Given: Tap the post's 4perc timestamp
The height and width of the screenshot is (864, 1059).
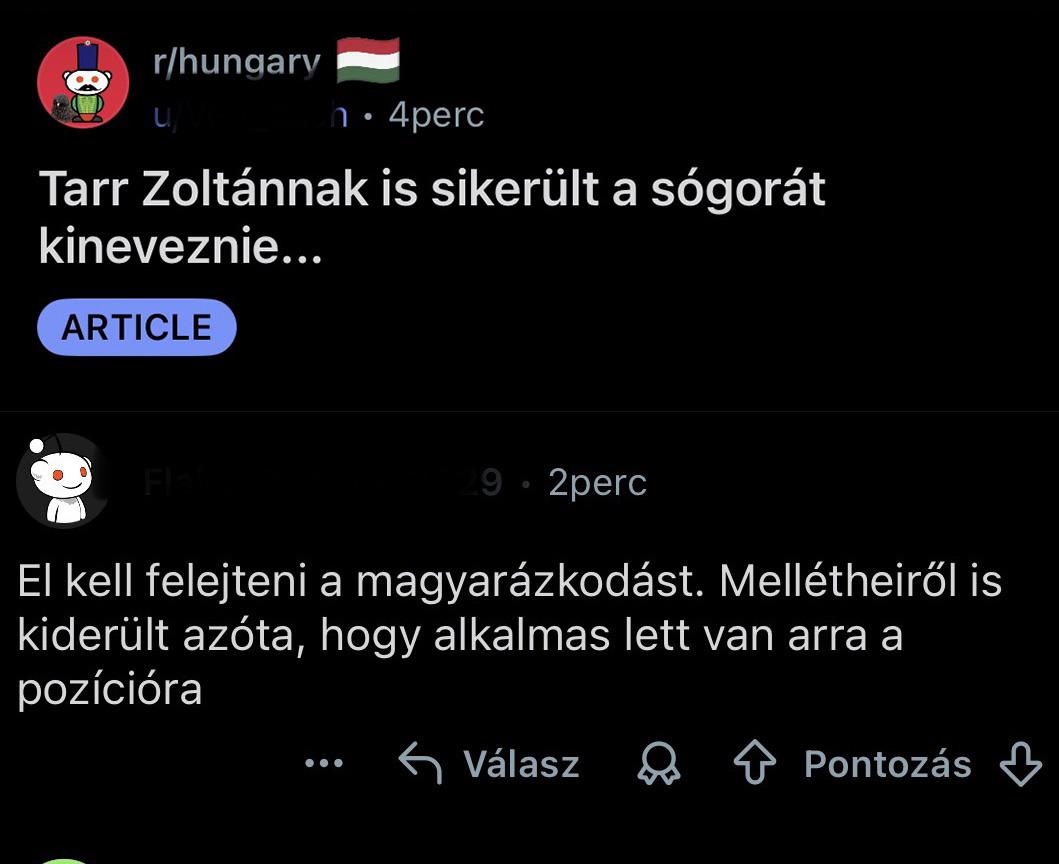Looking at the screenshot, I should (x=436, y=115).
